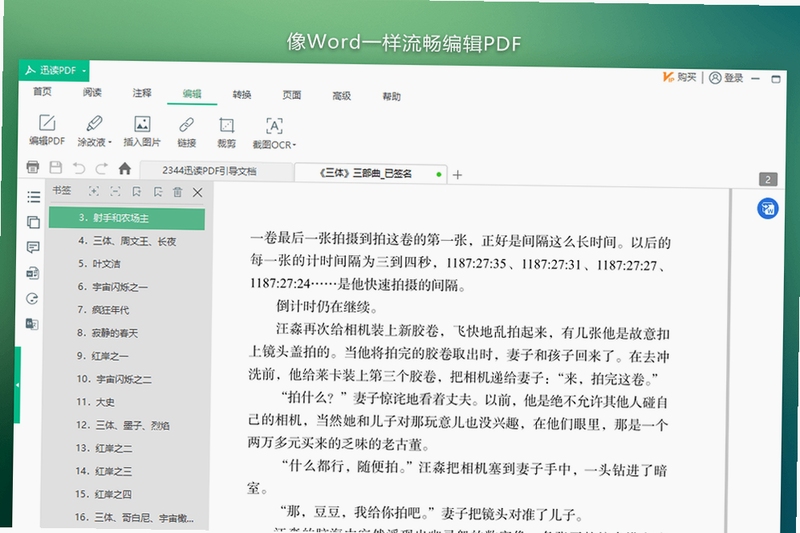The image size is (800, 533).
Task: Select bookmark 3. 射手和农场主
Action: point(127,218)
